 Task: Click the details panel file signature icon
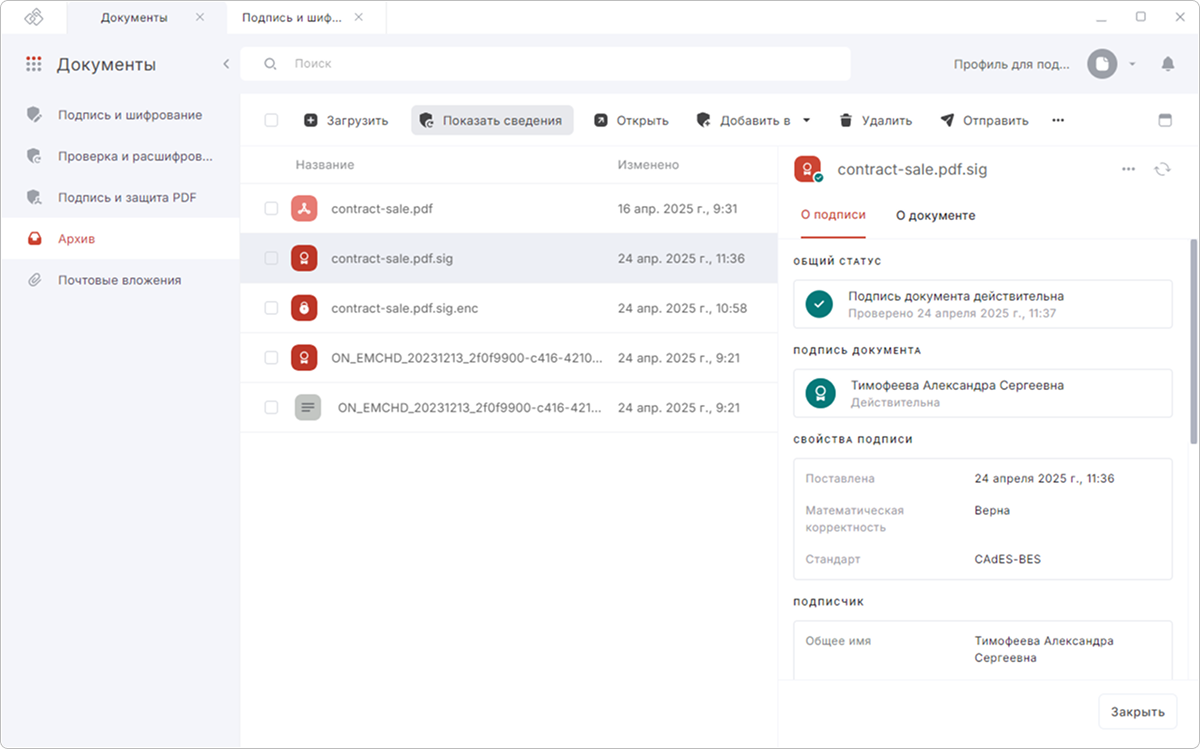[808, 169]
